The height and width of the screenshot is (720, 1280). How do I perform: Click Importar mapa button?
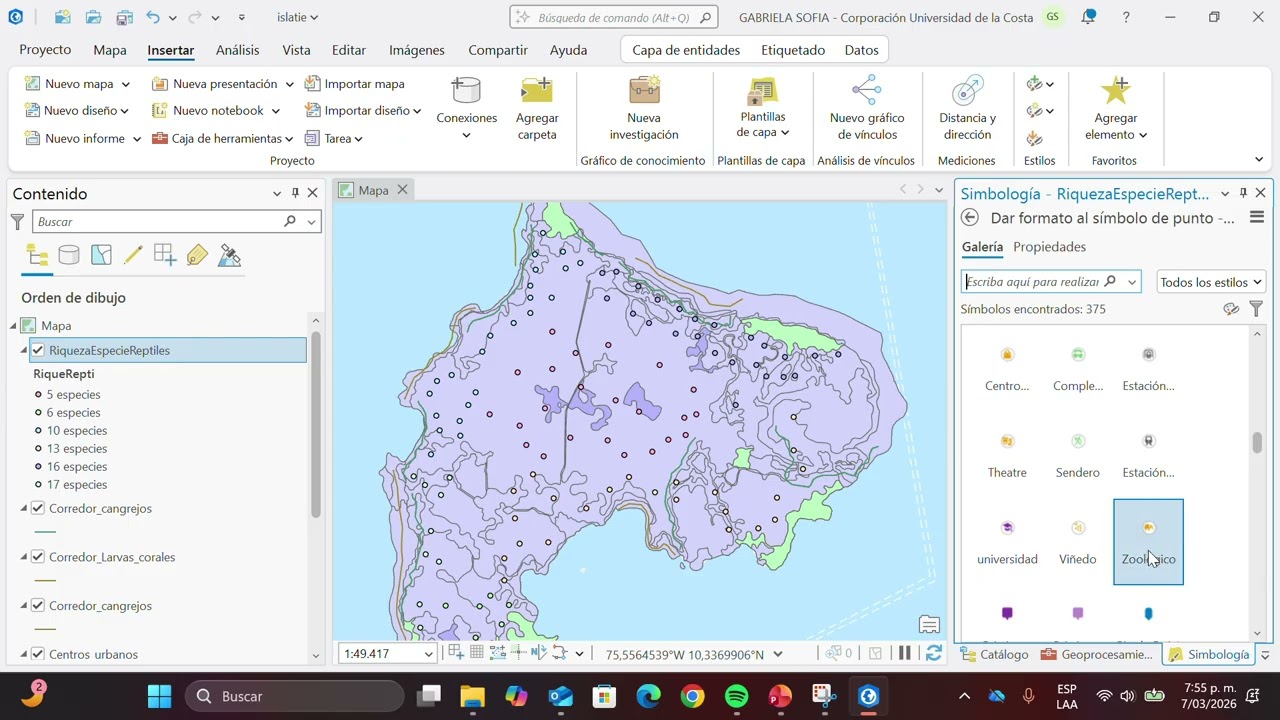point(355,84)
